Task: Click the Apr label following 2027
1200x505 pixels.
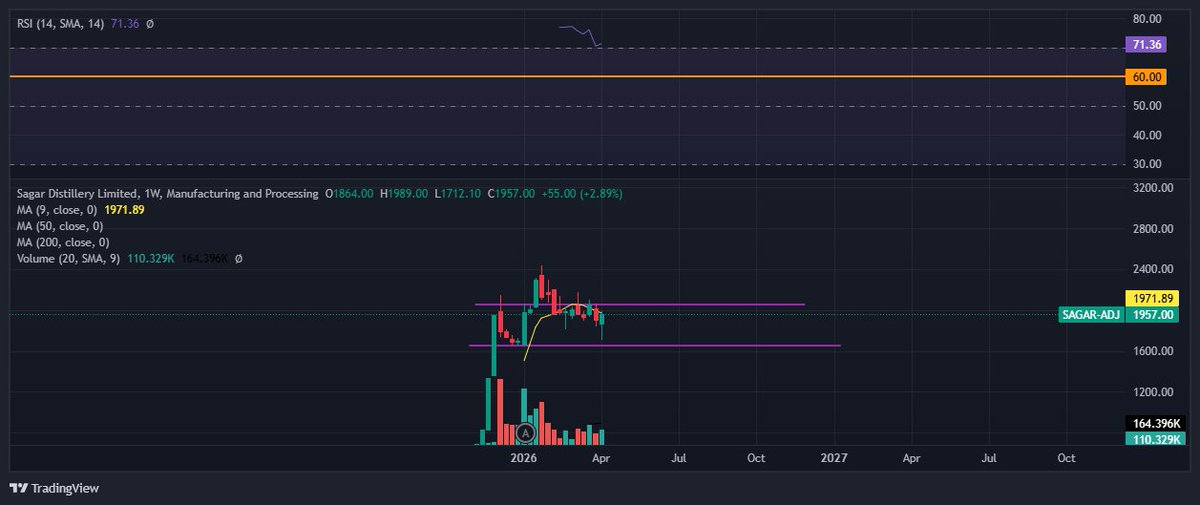Action: pos(911,457)
